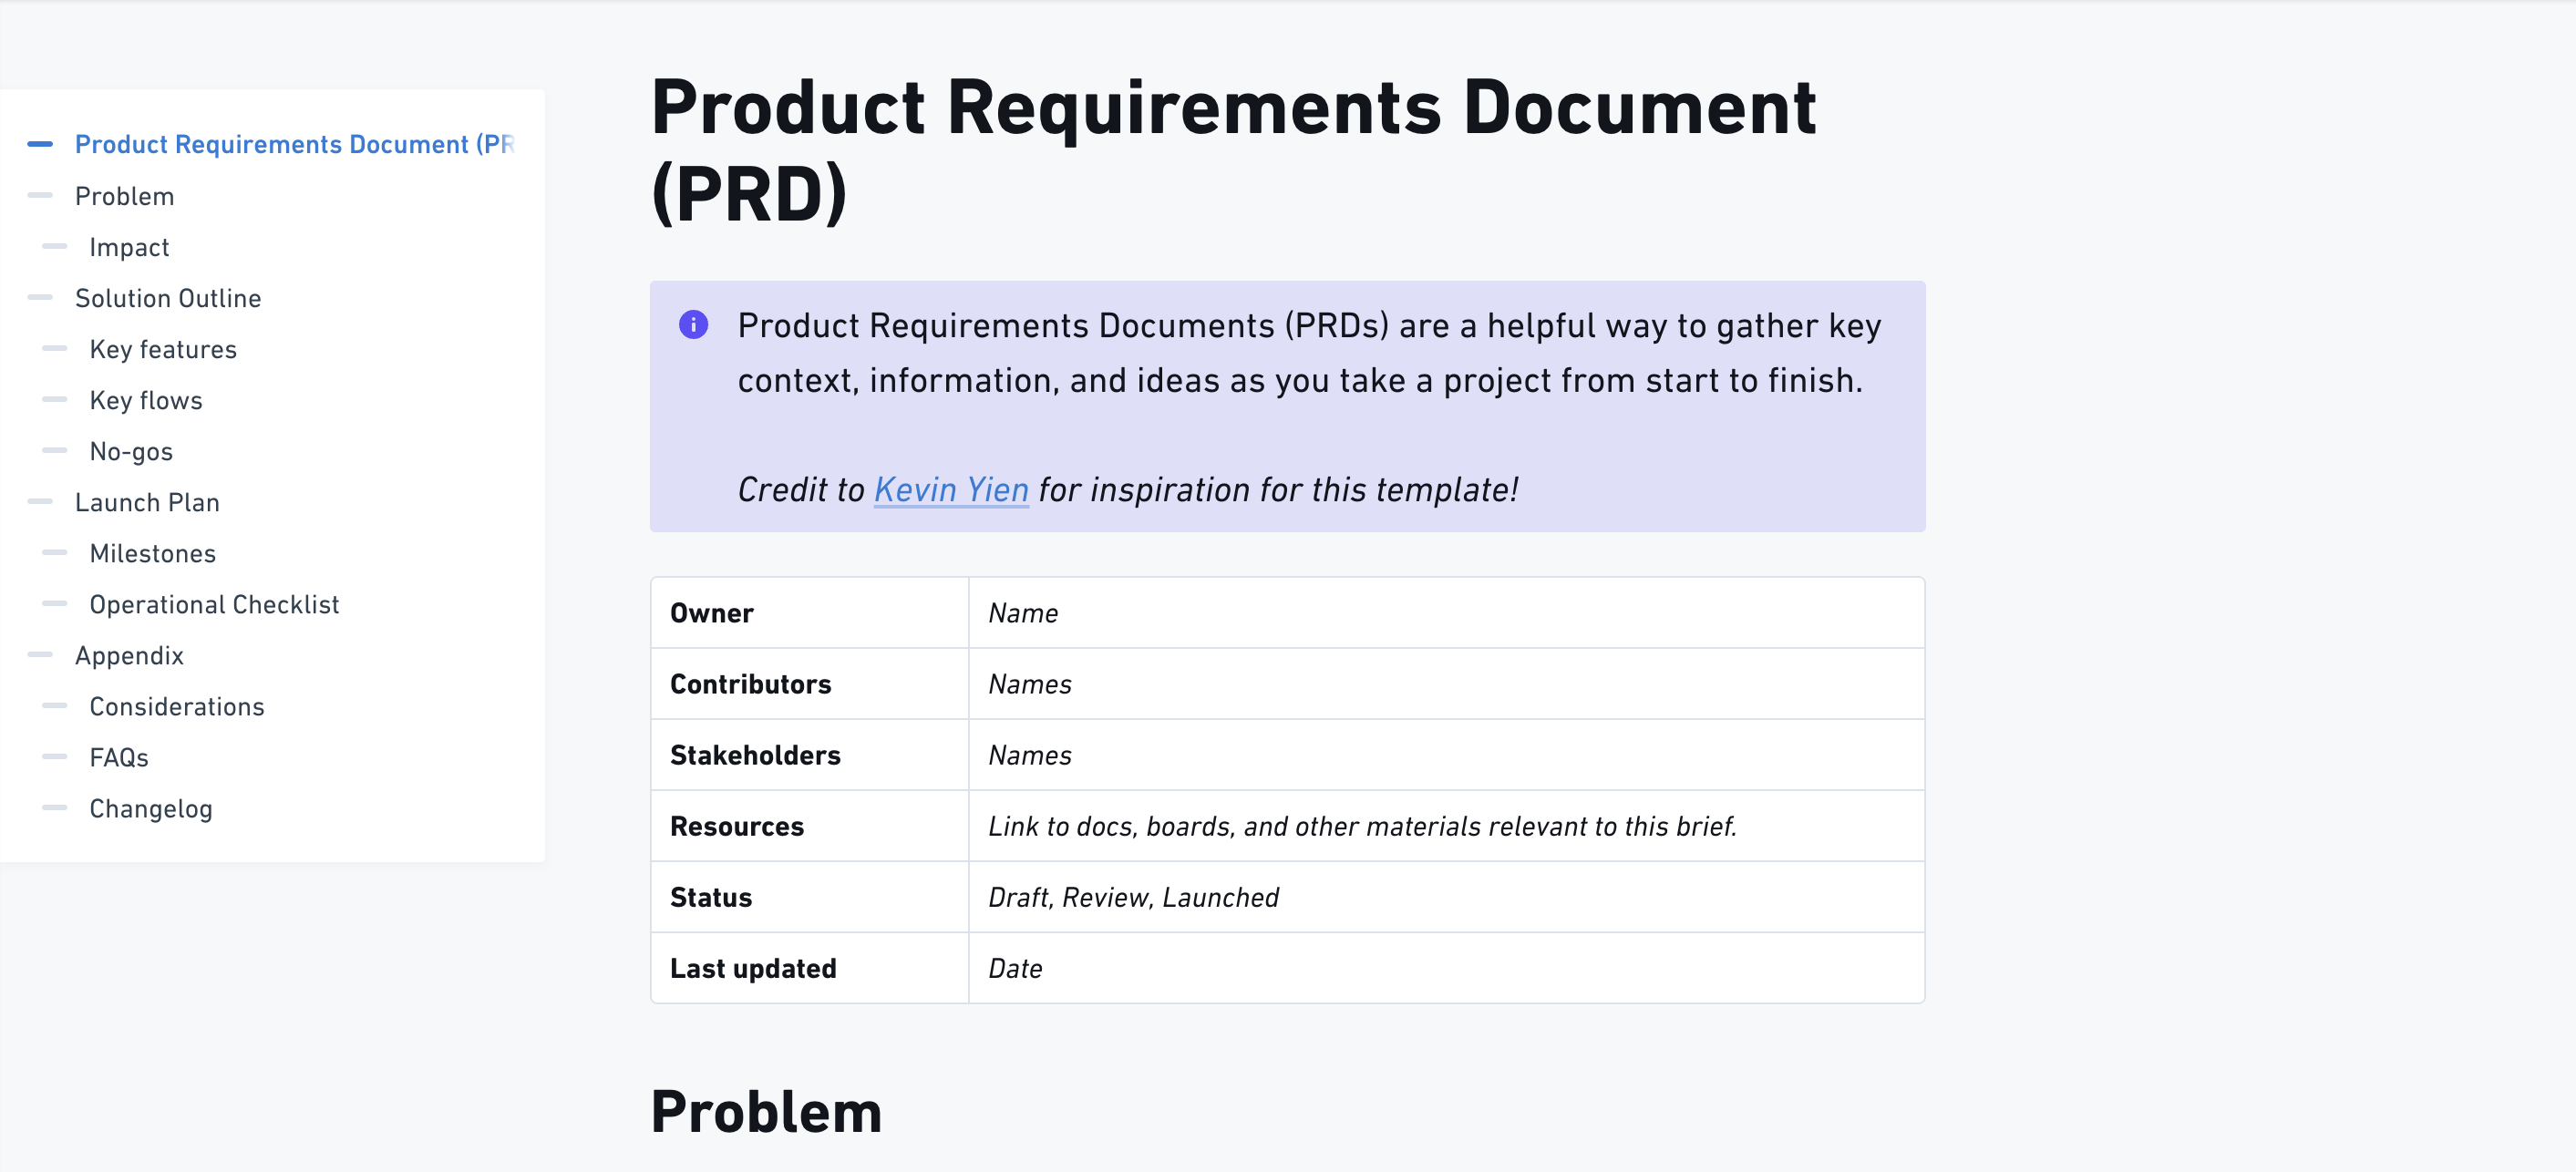The height and width of the screenshot is (1172, 2576).
Task: Jump to the "Key features" section
Action: click(163, 349)
